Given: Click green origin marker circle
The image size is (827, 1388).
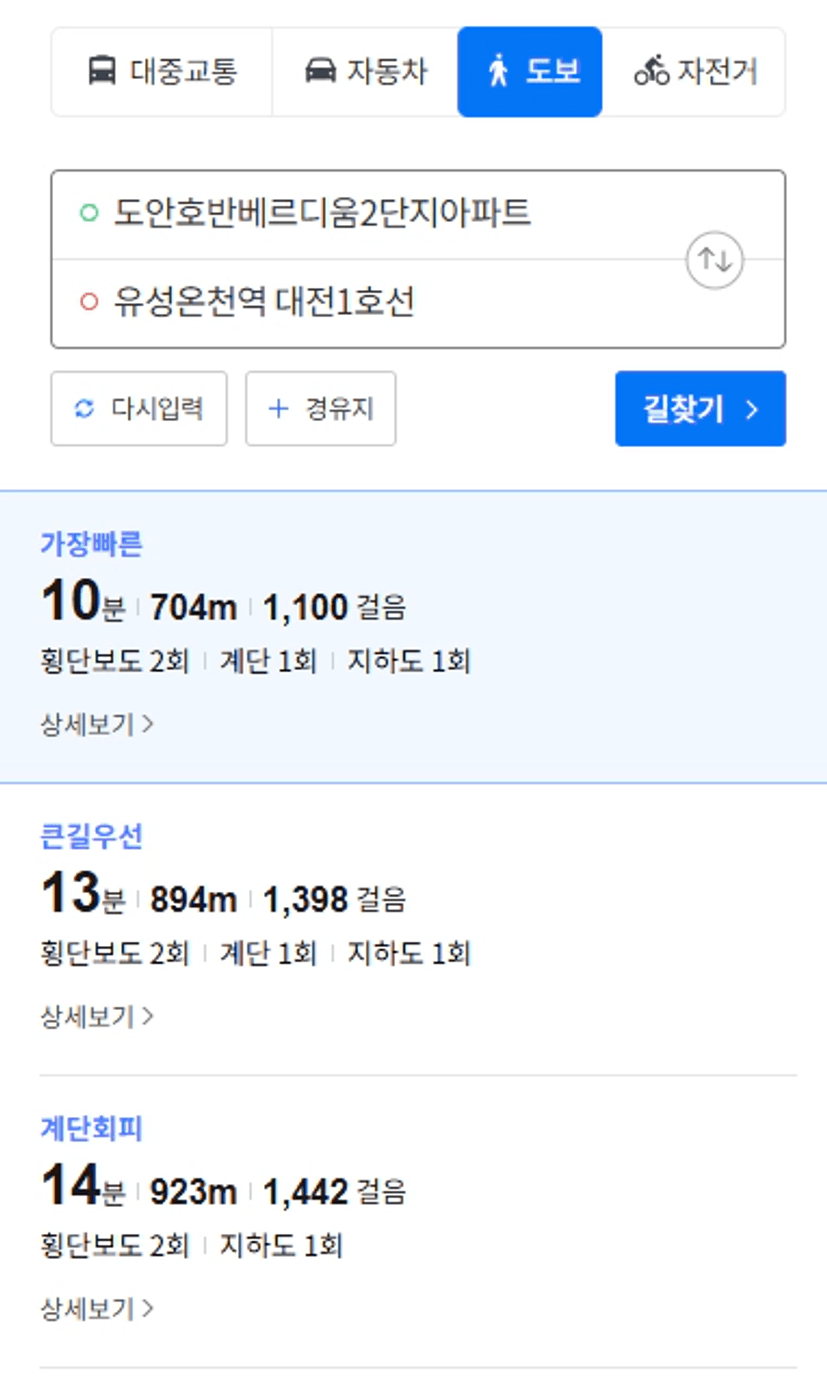Looking at the screenshot, I should click(89, 213).
